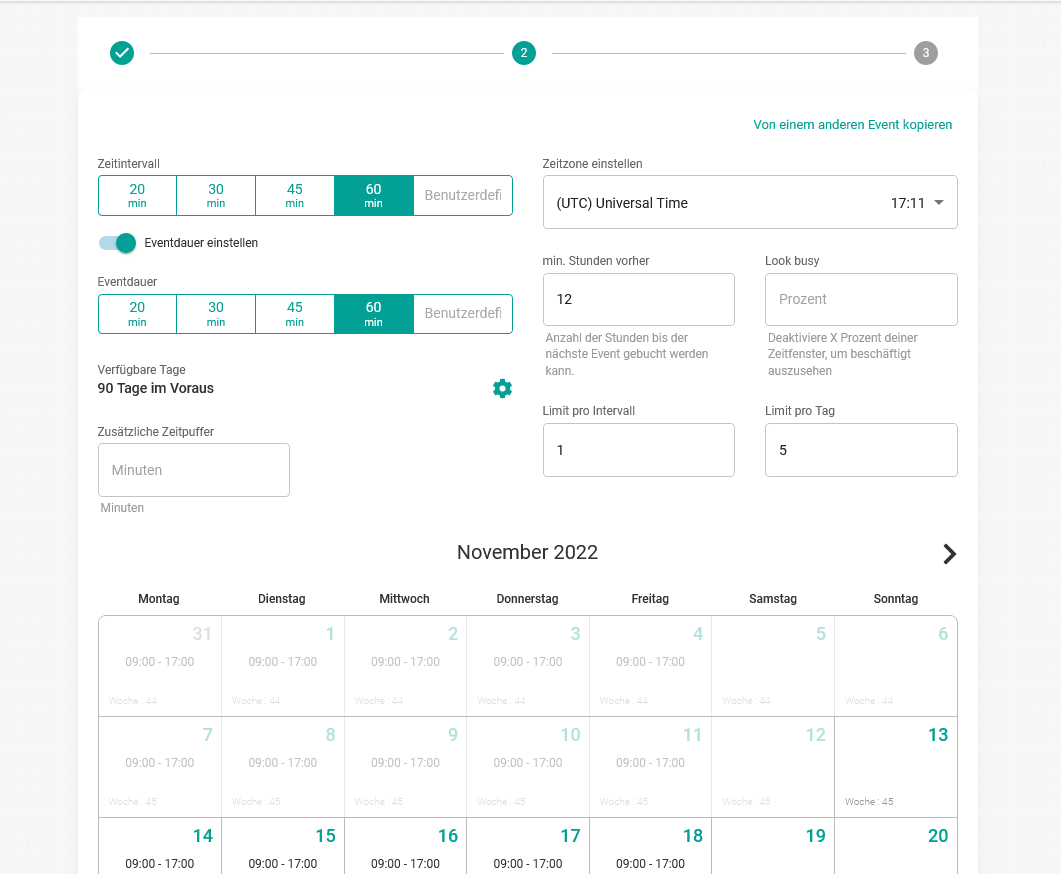Select calendar day 19 November
1061x874 pixels.
(x=773, y=846)
